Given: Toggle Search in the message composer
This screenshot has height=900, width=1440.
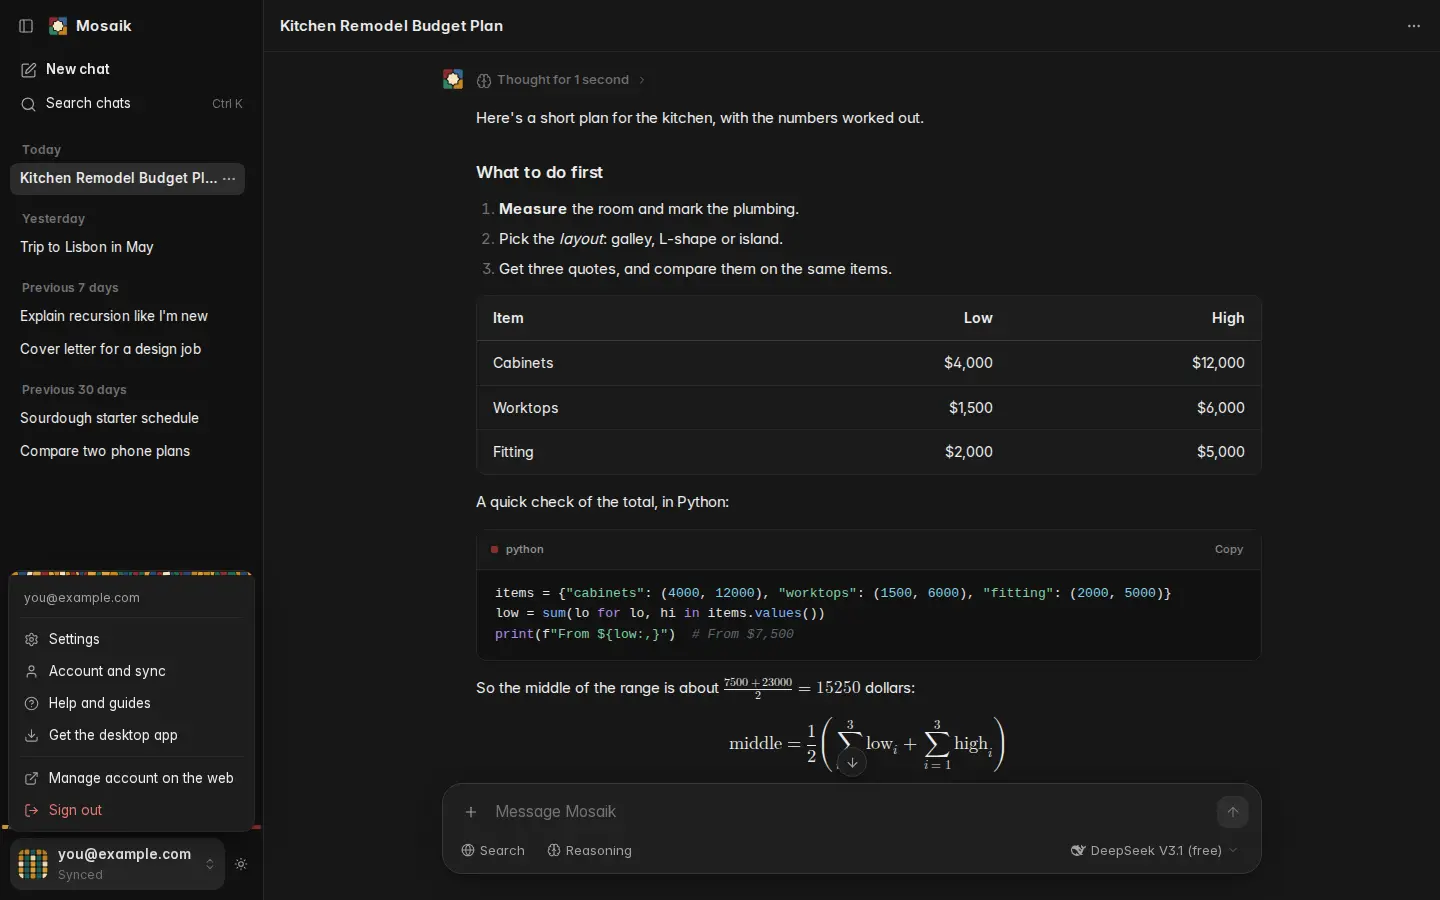Looking at the screenshot, I should tap(493, 851).
